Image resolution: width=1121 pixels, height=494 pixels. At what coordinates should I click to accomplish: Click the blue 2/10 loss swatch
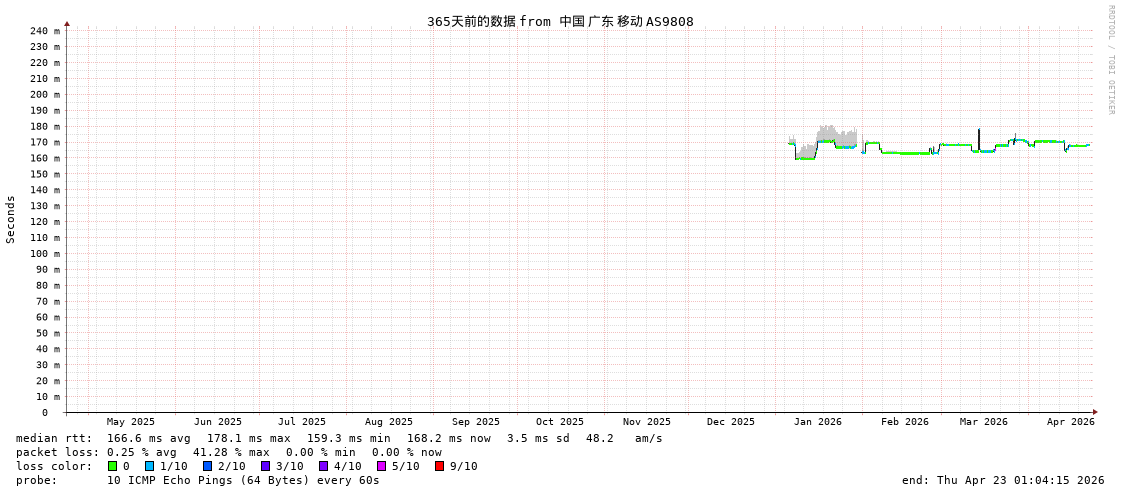(207, 466)
